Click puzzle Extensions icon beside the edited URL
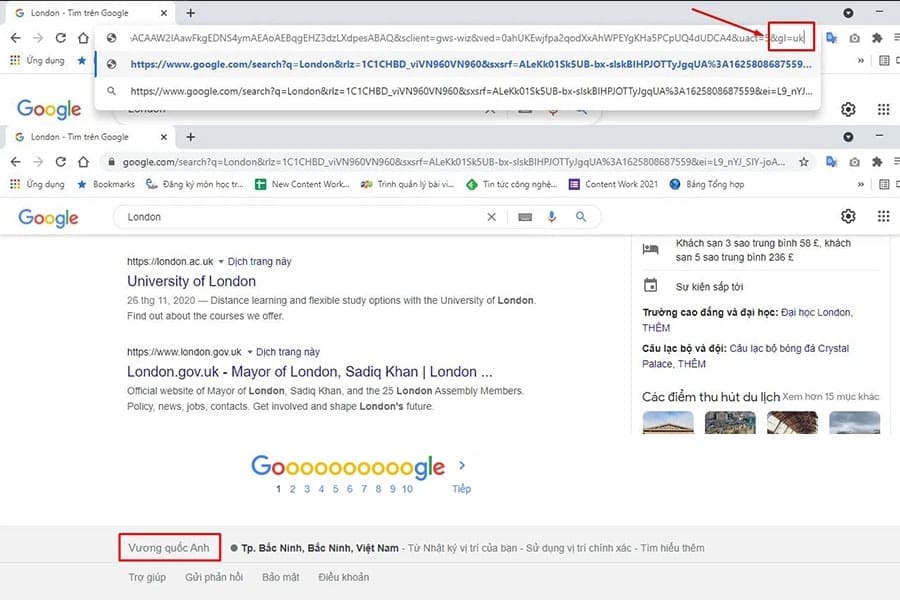 point(876,38)
